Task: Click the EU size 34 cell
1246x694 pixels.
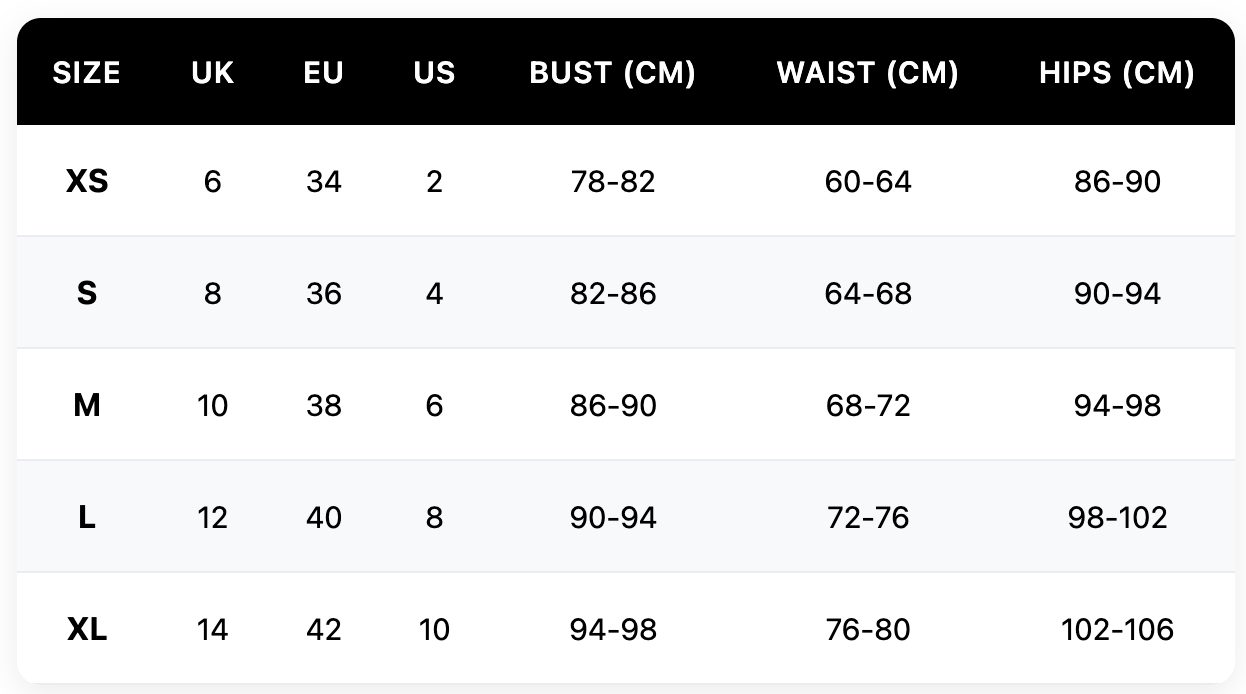Action: [x=323, y=182]
